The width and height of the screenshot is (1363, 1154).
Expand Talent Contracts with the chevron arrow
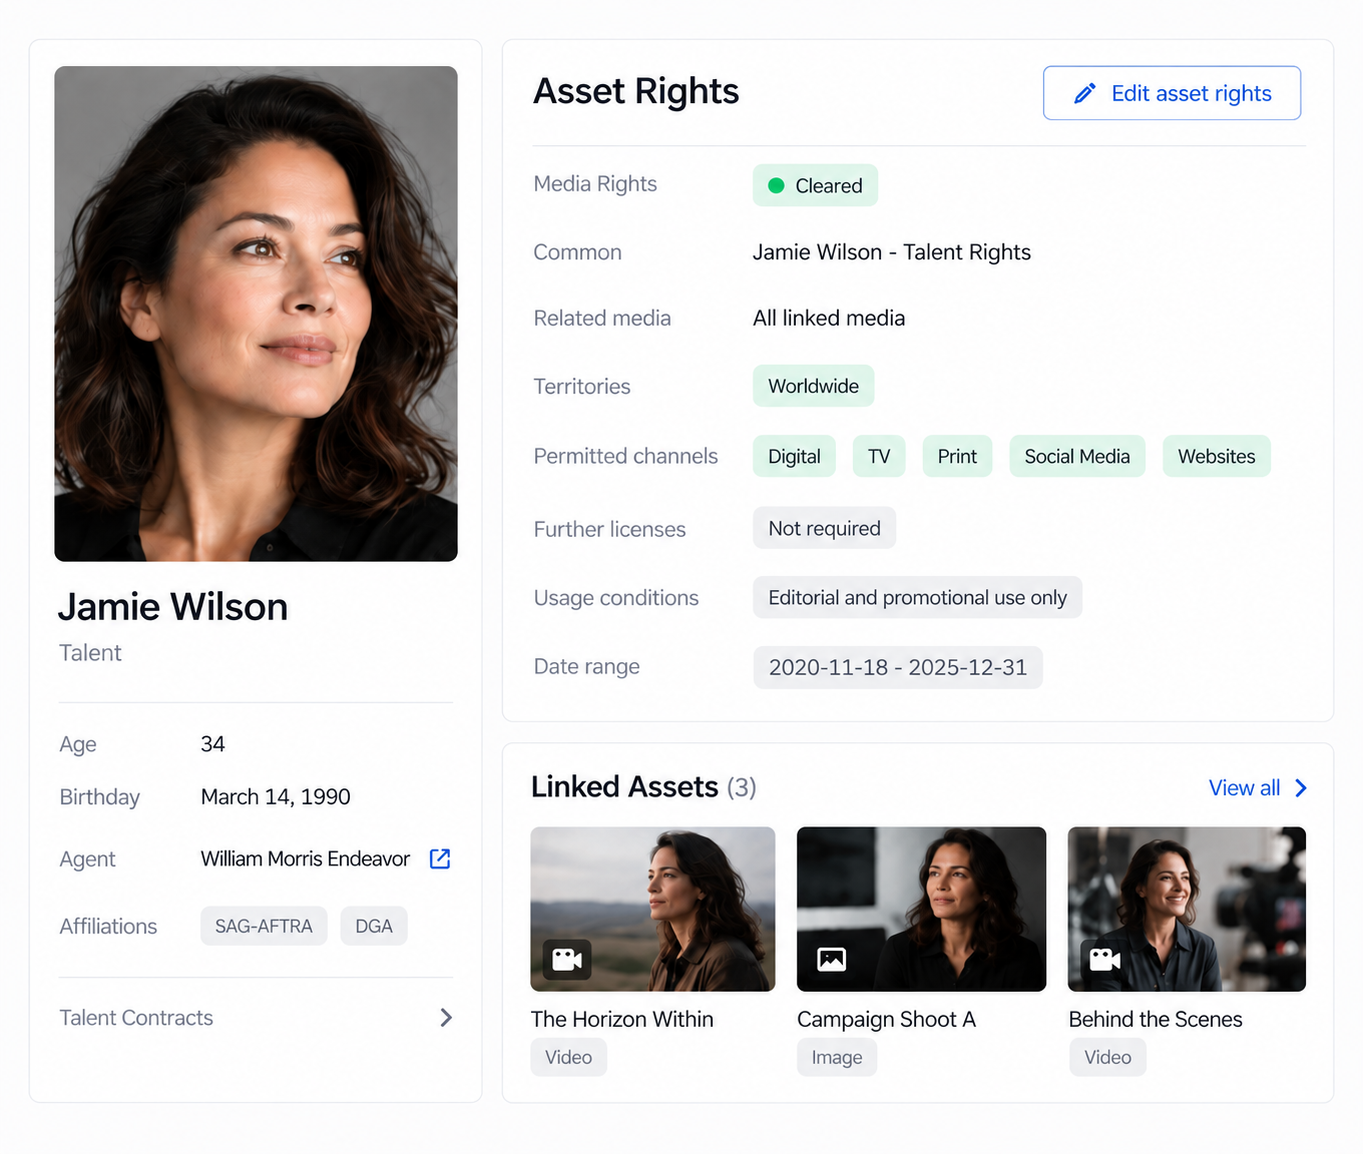point(446,1018)
